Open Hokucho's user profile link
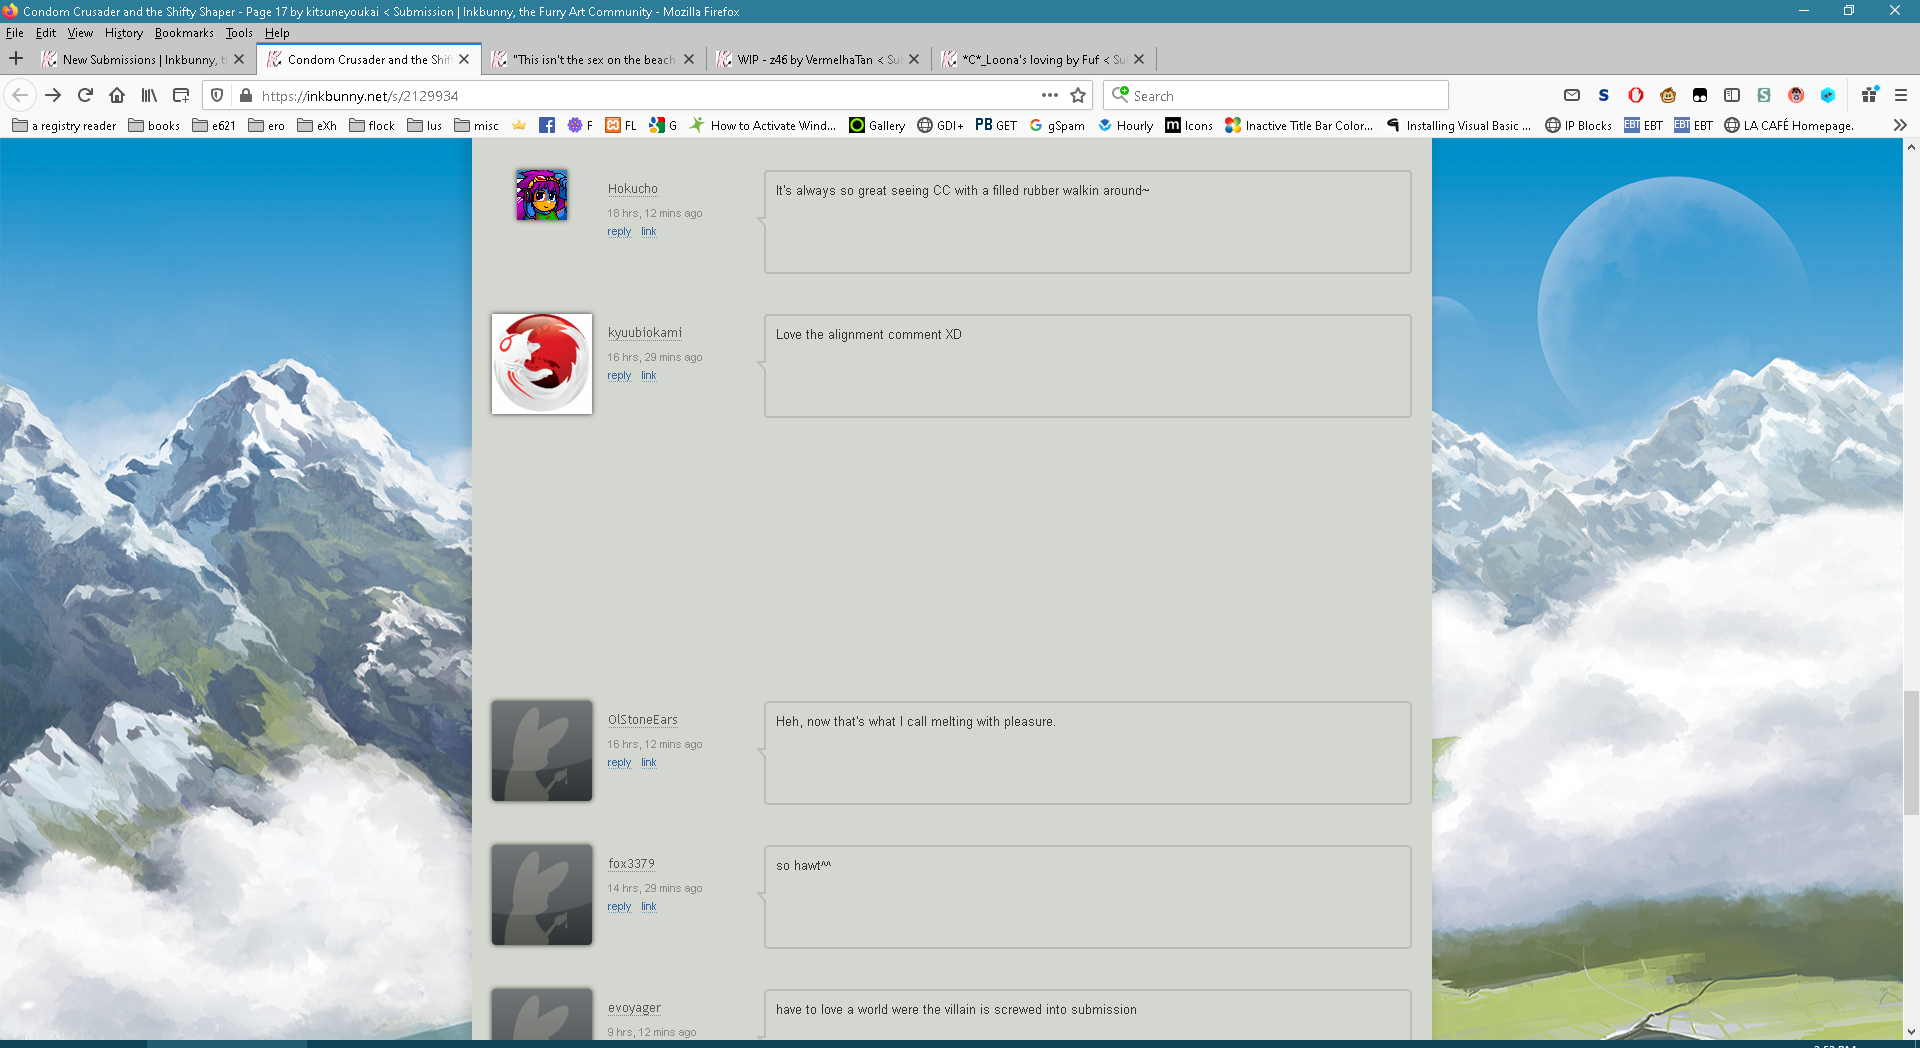Image resolution: width=1920 pixels, height=1048 pixels. coord(633,189)
